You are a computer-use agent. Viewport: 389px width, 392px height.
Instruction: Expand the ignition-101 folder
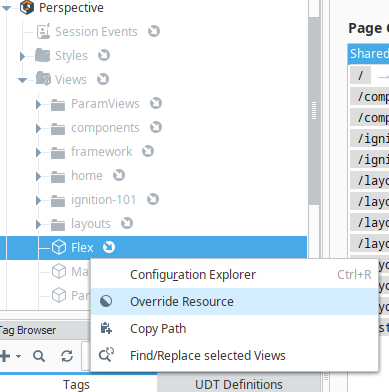click(x=38, y=200)
